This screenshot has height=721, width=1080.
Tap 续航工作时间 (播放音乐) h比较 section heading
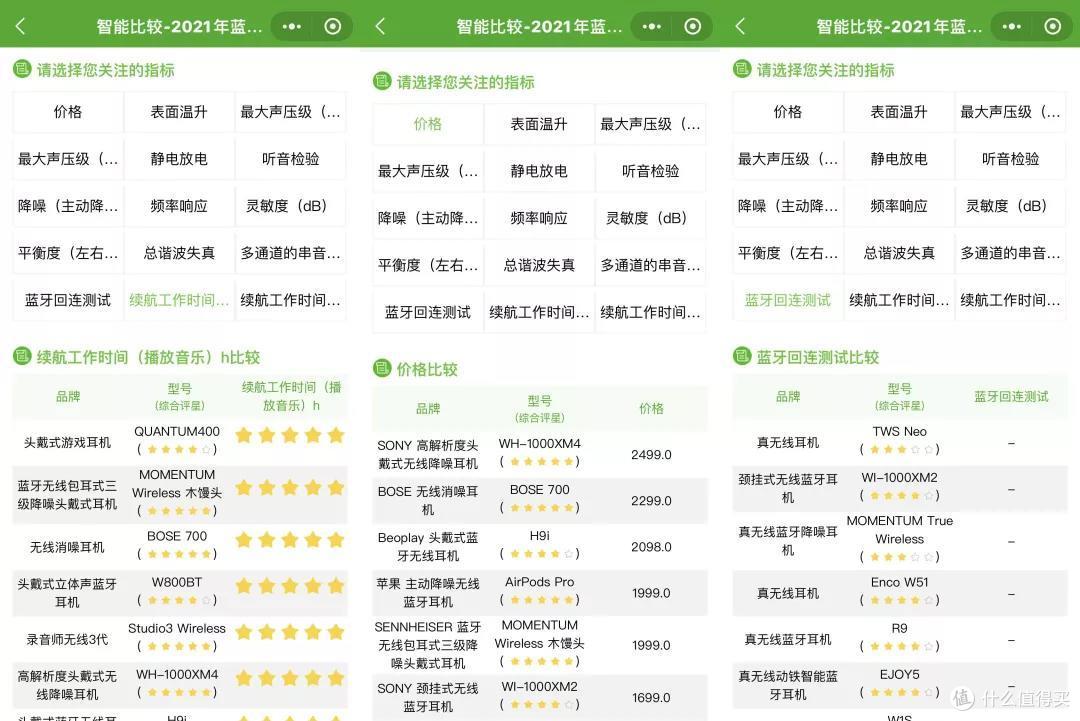148,357
